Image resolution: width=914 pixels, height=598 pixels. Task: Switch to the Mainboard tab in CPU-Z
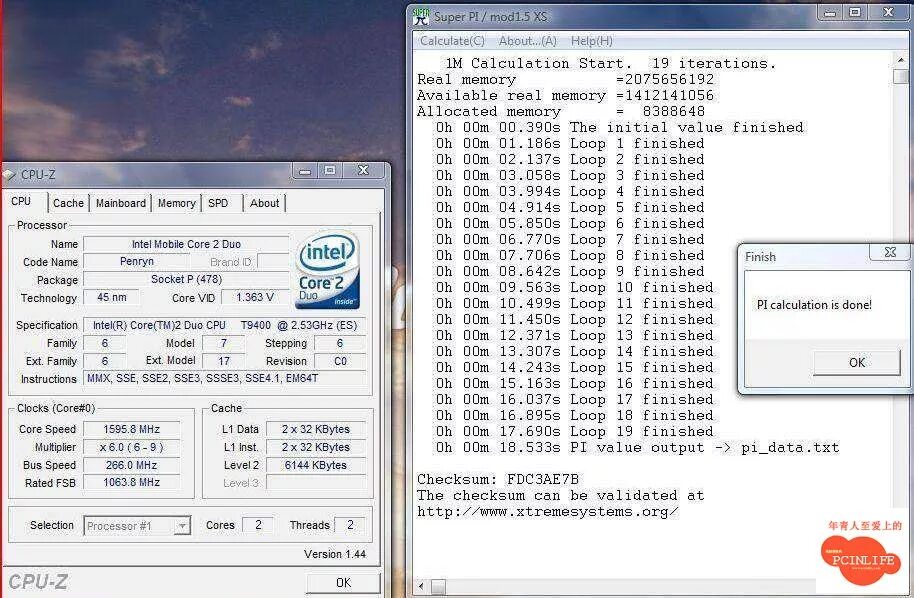click(x=121, y=203)
